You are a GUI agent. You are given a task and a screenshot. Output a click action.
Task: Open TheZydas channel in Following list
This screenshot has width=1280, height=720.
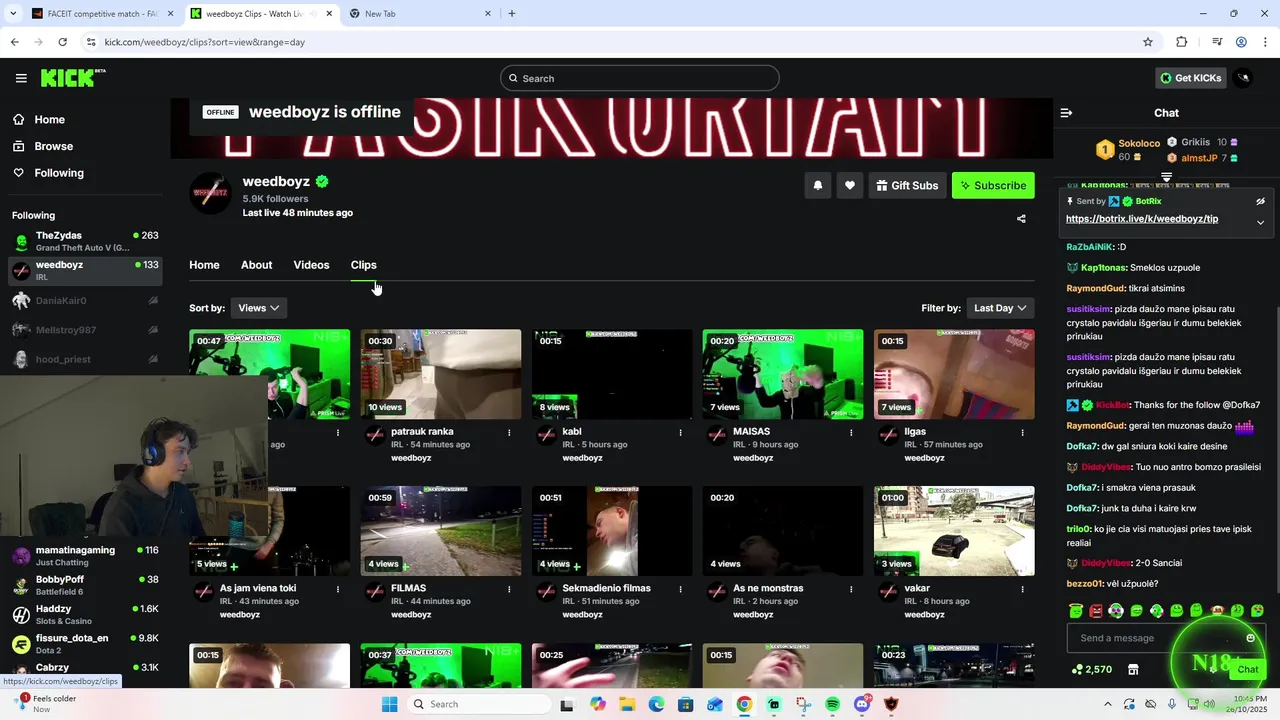(x=85, y=241)
